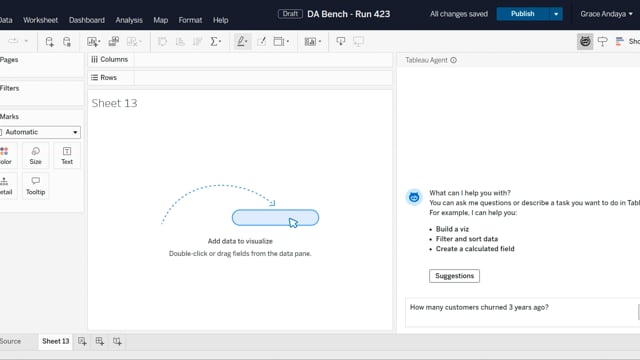Screen dimensions: 640x360
Task: Open the Analysis menu
Action: click(x=129, y=20)
